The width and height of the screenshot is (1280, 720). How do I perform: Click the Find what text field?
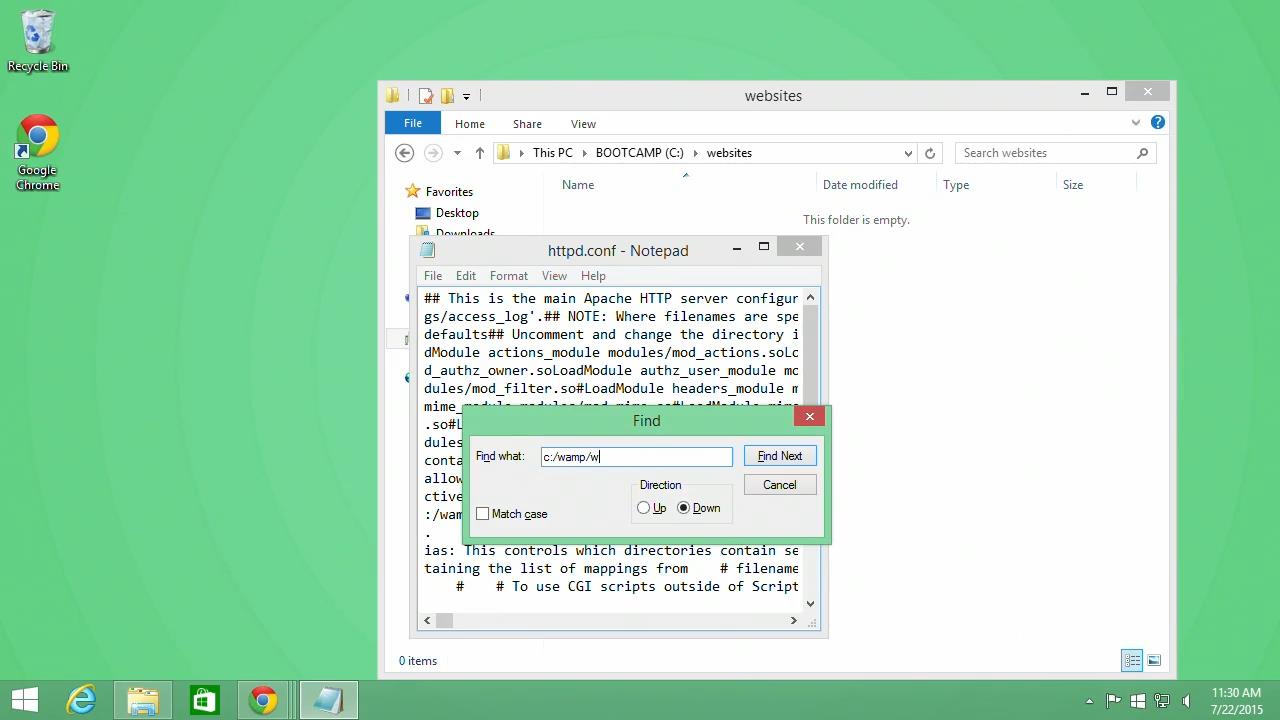tap(636, 457)
